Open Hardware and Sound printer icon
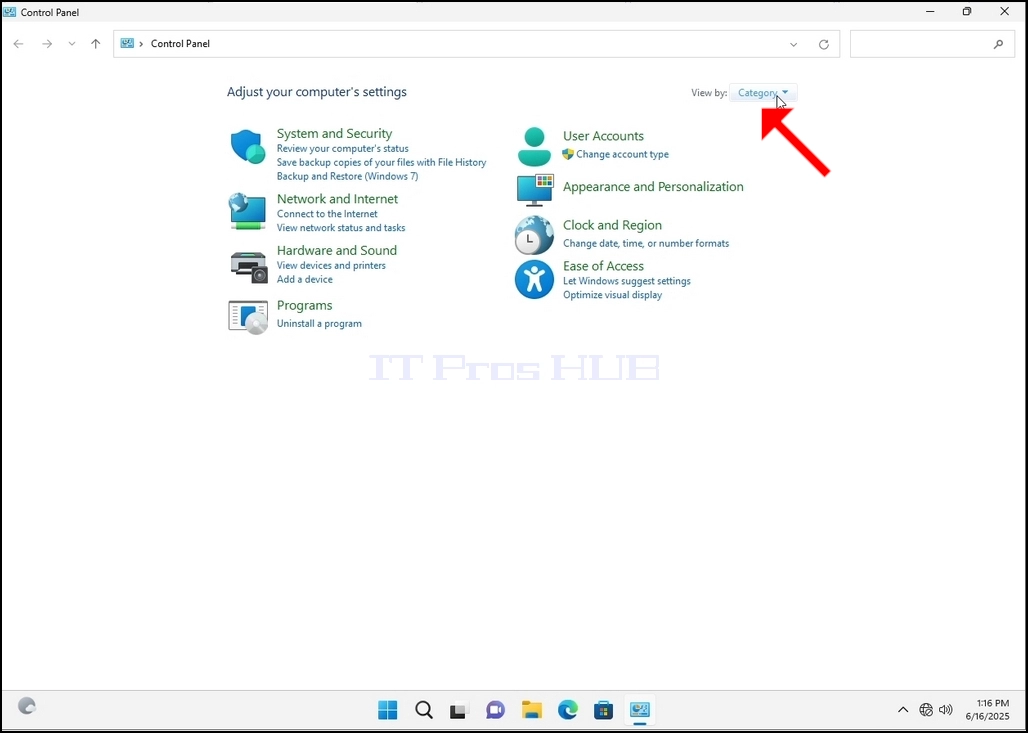This screenshot has height=733, width=1028. [x=248, y=266]
